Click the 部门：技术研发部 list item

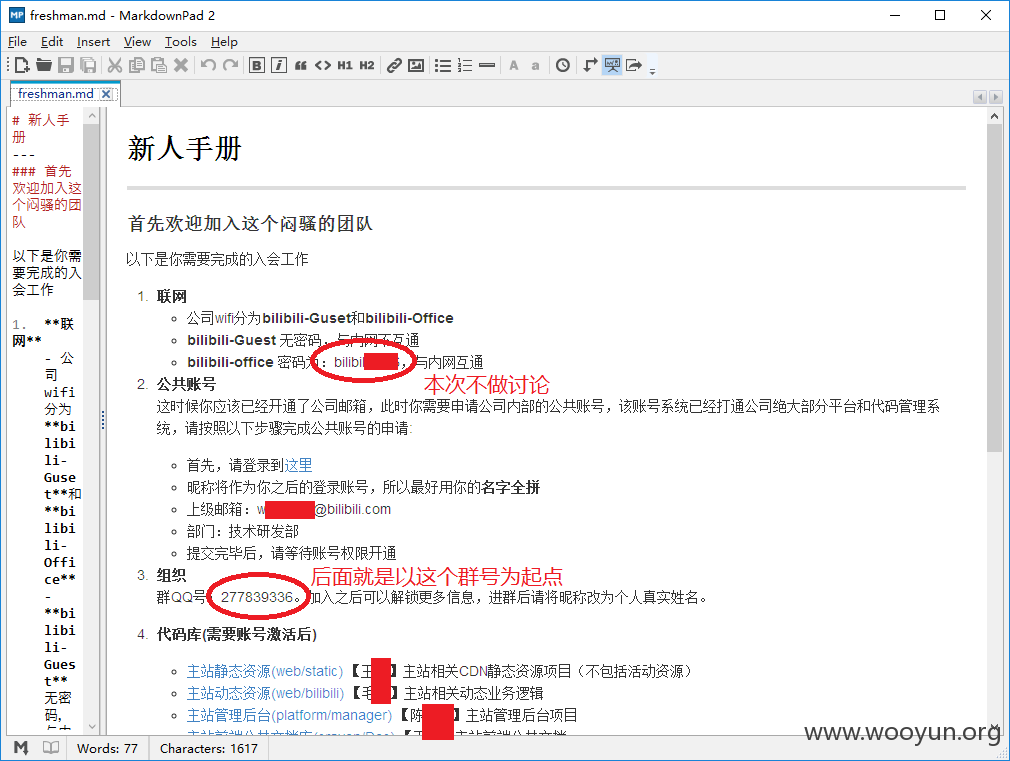242,532
